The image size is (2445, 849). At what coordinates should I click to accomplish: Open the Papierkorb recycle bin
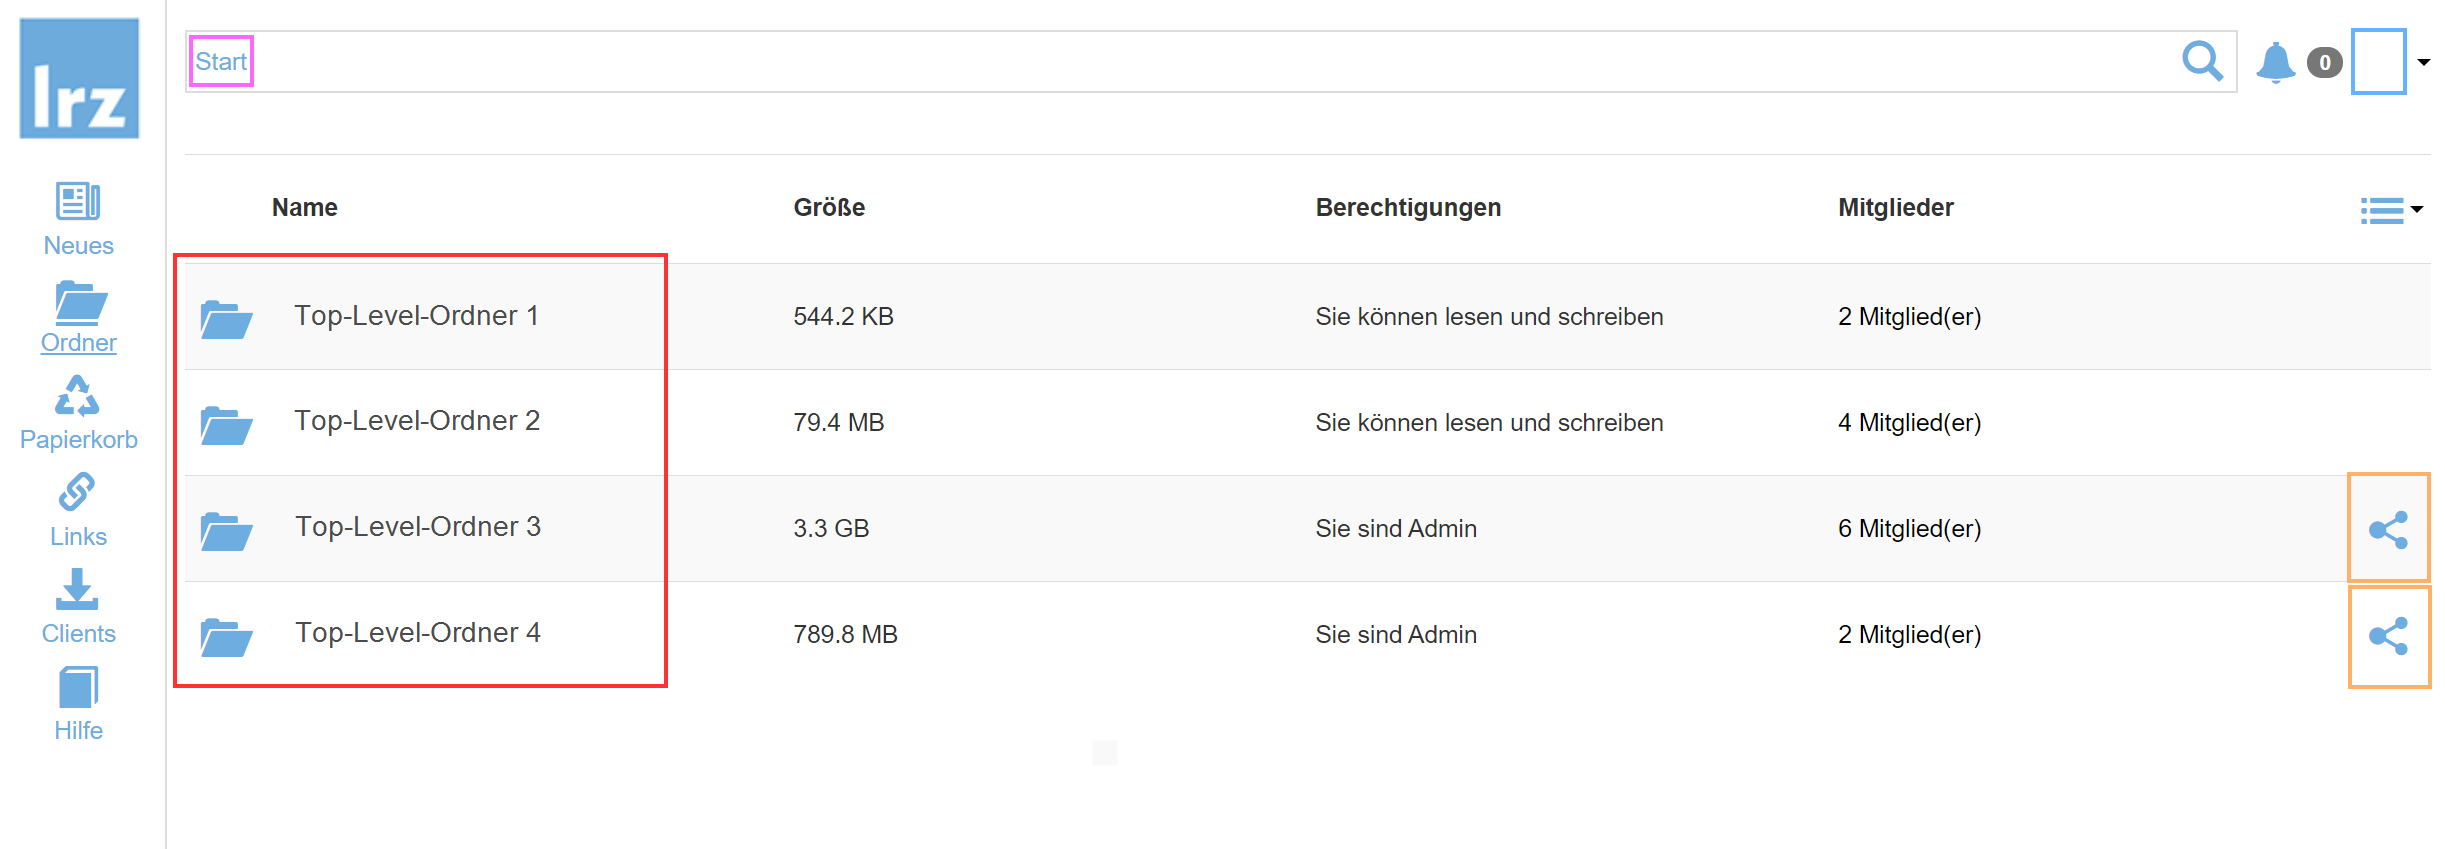(78, 413)
